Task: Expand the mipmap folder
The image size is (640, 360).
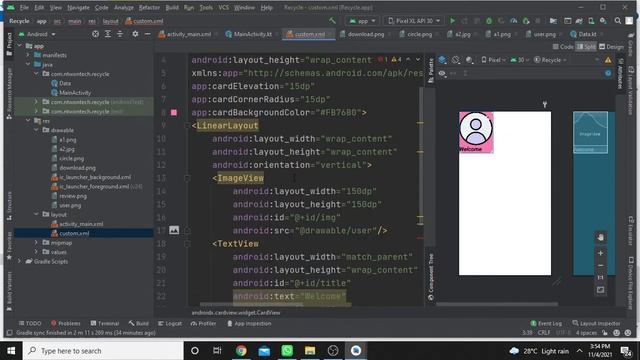Action: tap(36, 243)
